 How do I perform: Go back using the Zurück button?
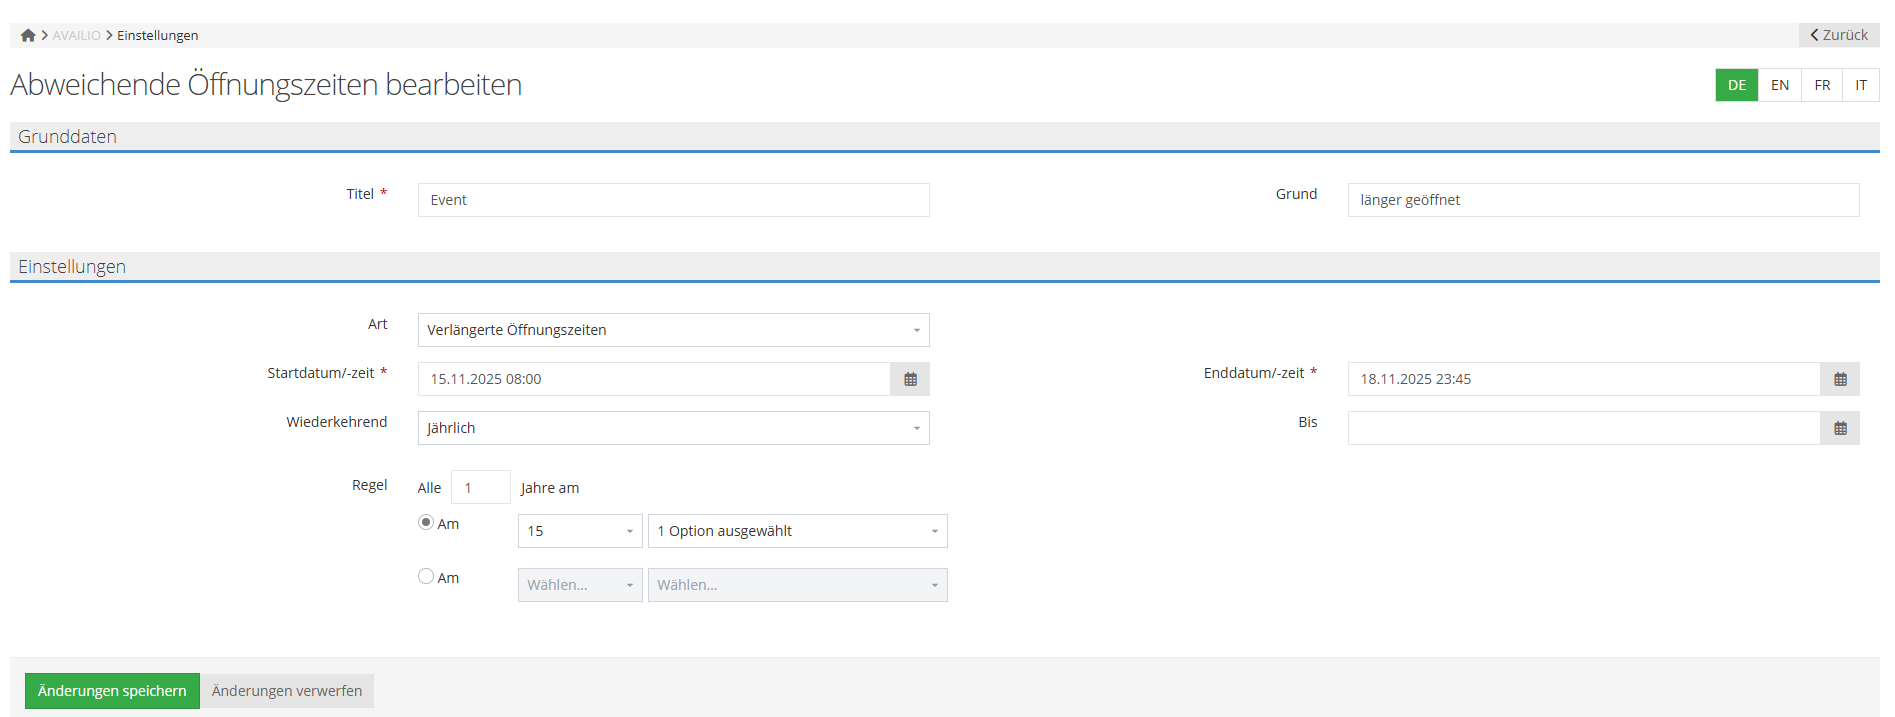click(1839, 35)
